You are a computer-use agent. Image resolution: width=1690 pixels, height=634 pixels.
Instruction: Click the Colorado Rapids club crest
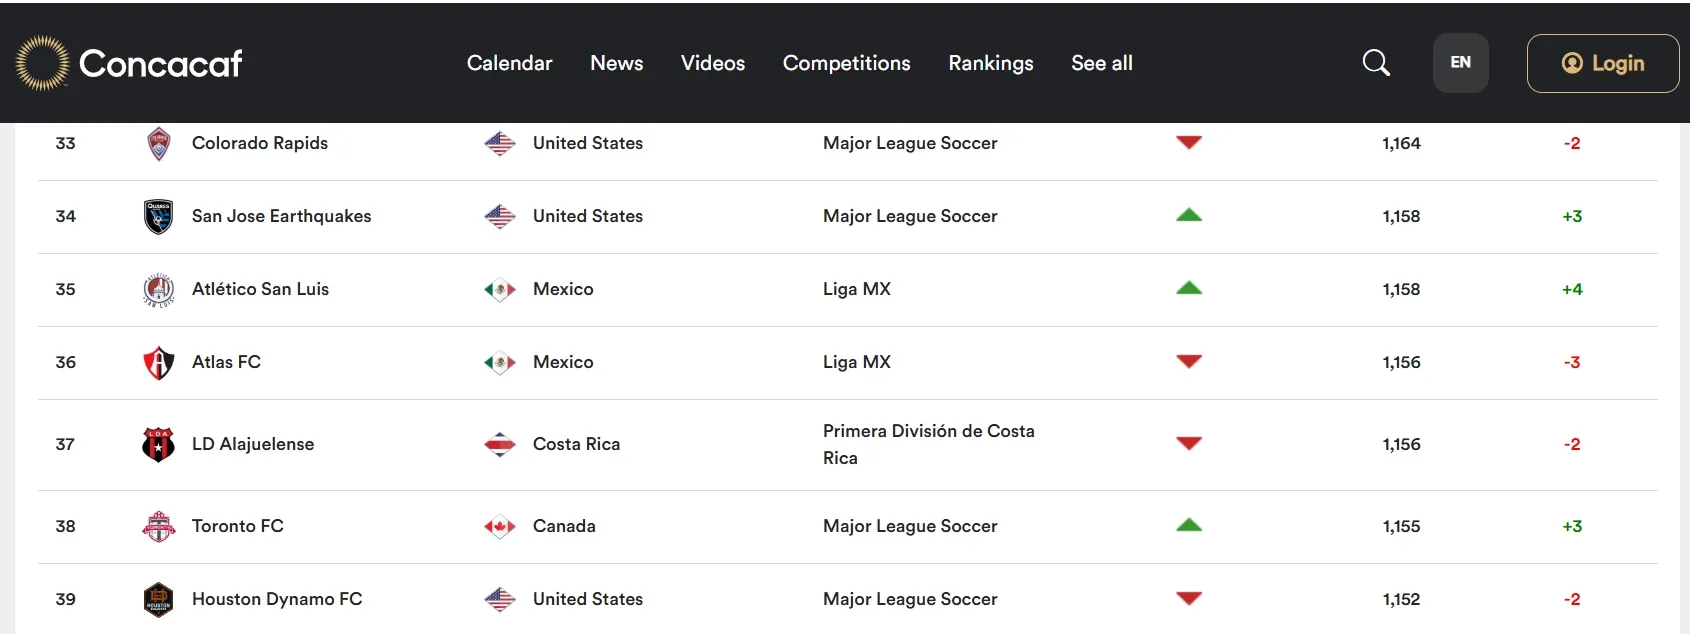point(159,143)
